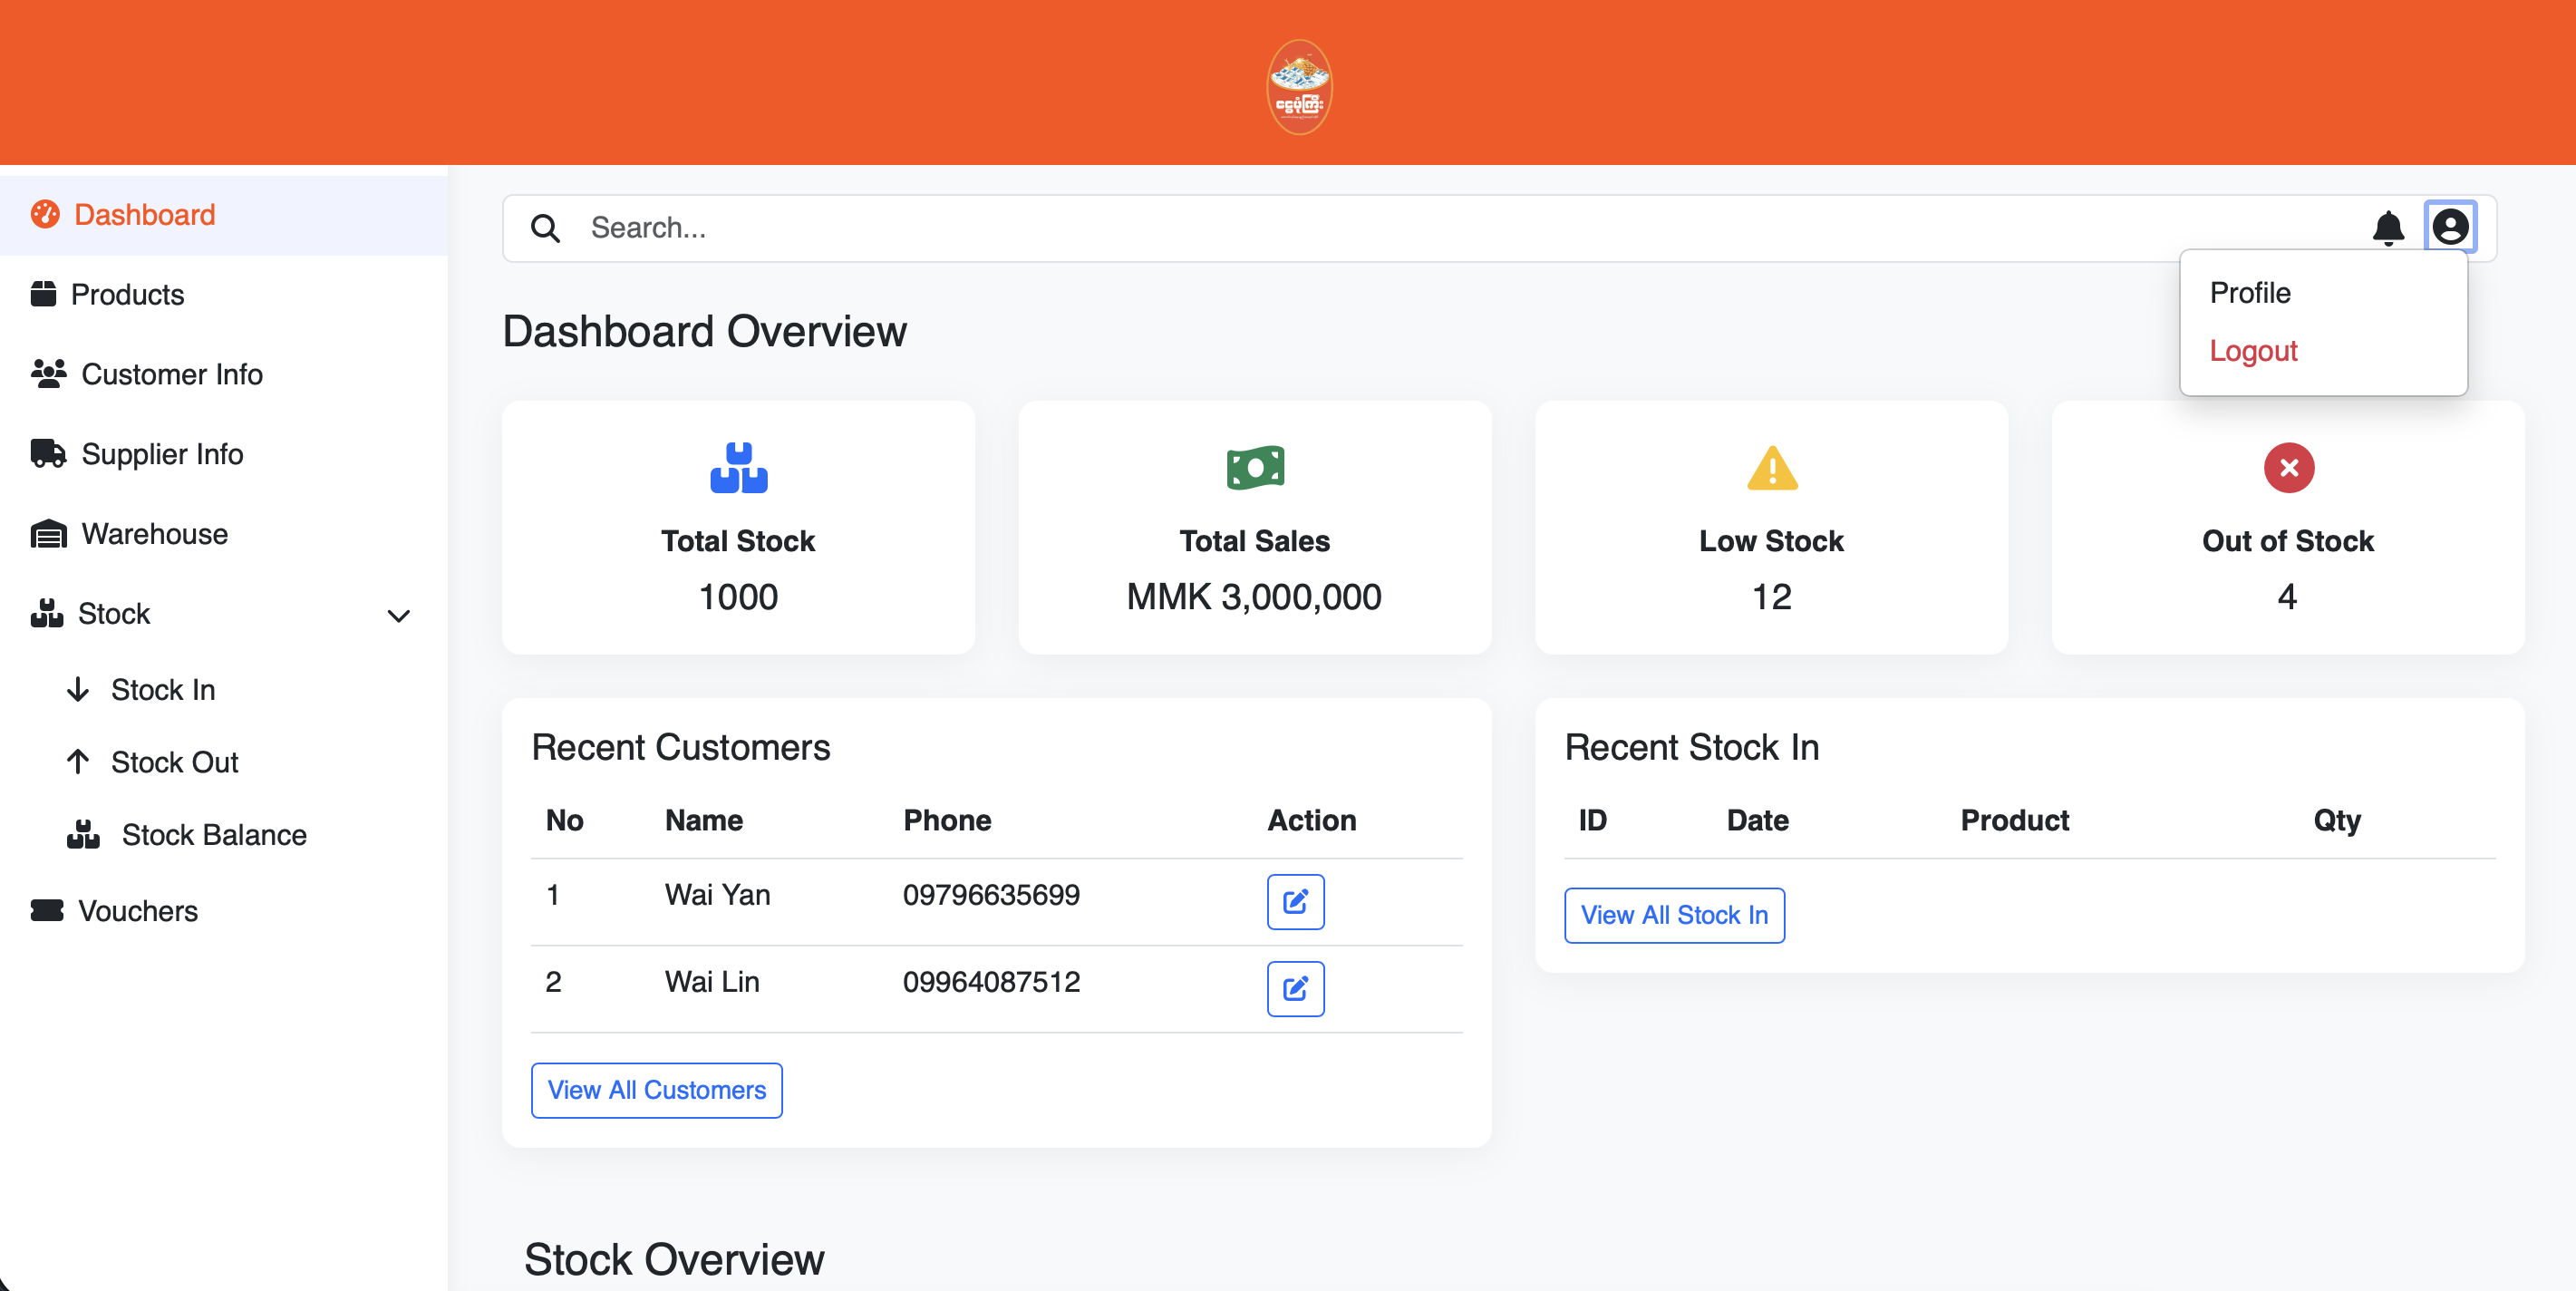The width and height of the screenshot is (2576, 1291).
Task: Collapse the Stock submenu chevron
Action: point(398,616)
